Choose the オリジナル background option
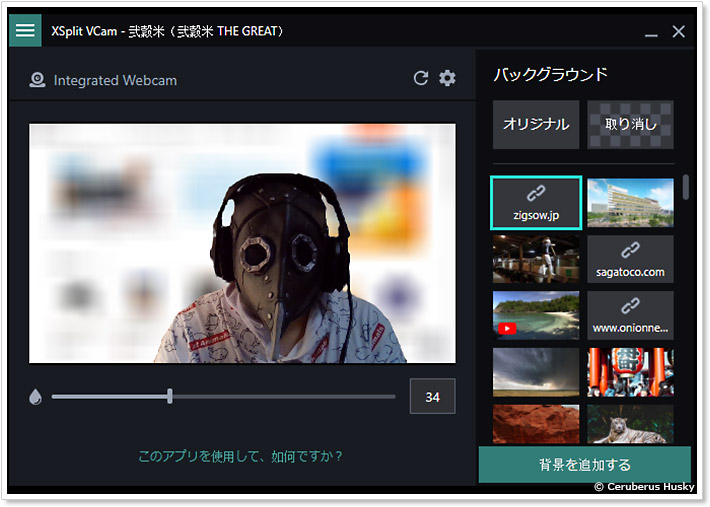Viewport: 710px width, 507px height. [536, 124]
